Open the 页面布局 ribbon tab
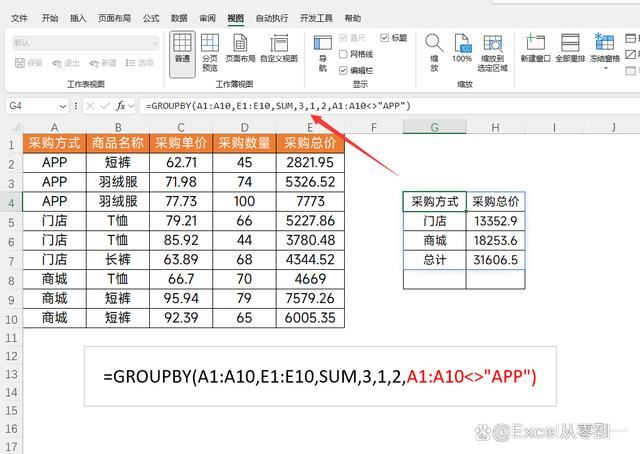The image size is (640, 454). tap(115, 18)
